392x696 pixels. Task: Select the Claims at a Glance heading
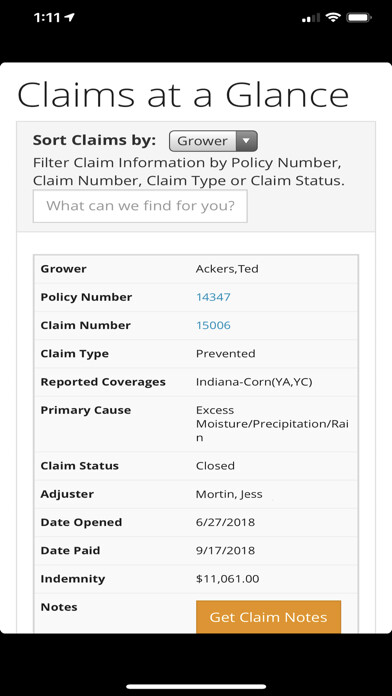[183, 94]
